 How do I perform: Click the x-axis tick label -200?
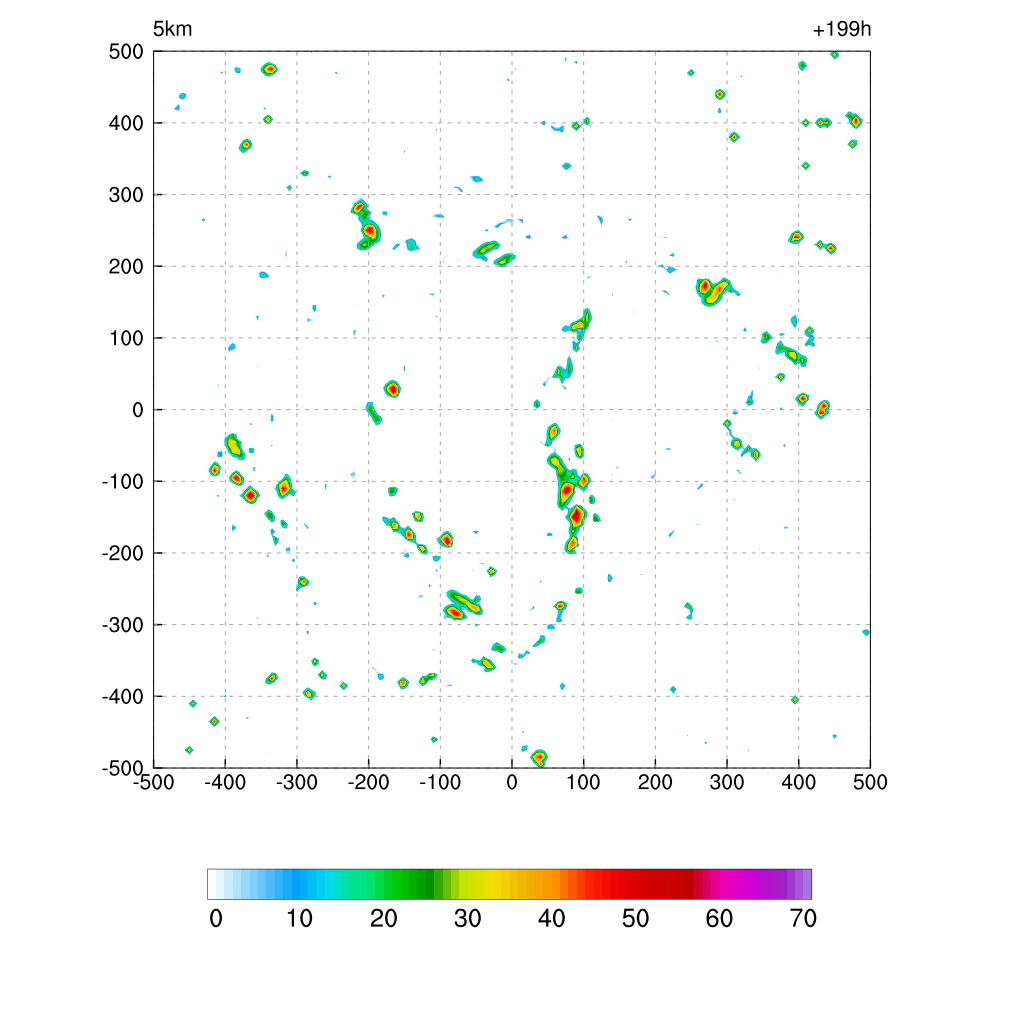(x=368, y=782)
